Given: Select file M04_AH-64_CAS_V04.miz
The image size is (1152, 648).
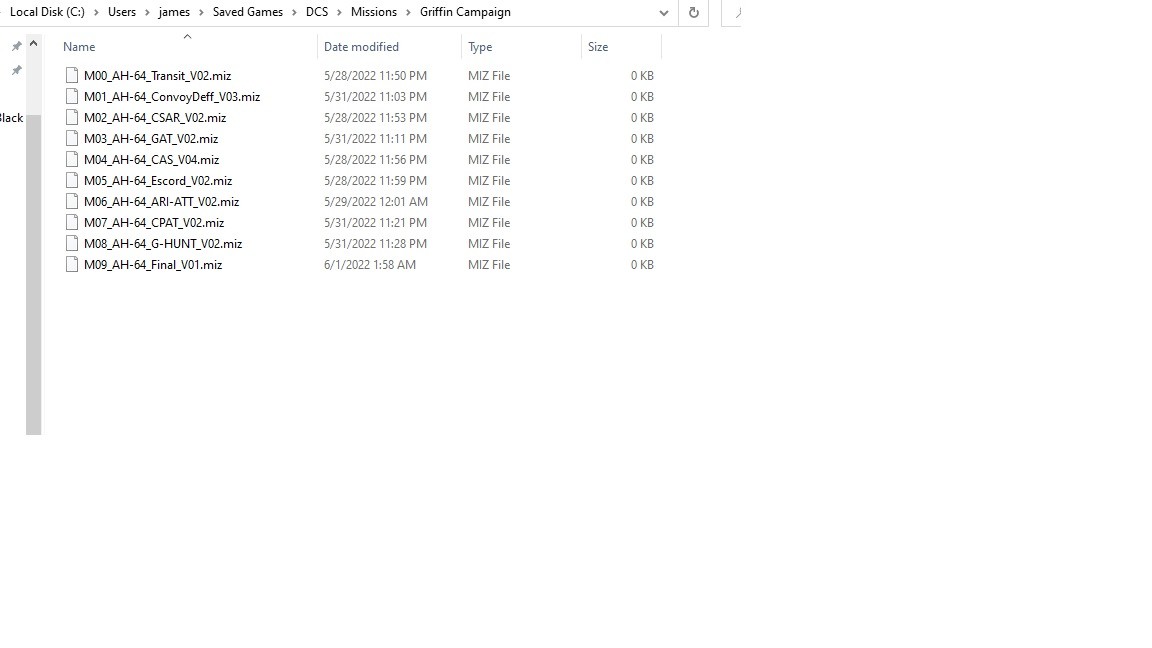Looking at the screenshot, I should pos(151,159).
